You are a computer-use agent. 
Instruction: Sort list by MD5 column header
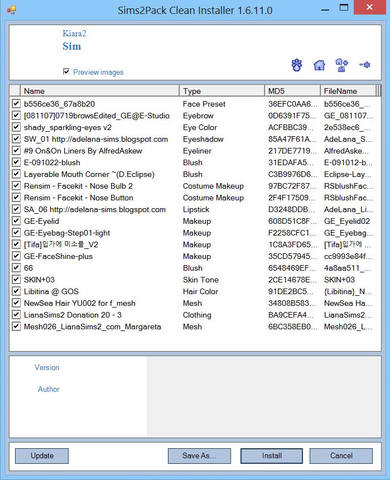pyautogui.click(x=293, y=91)
